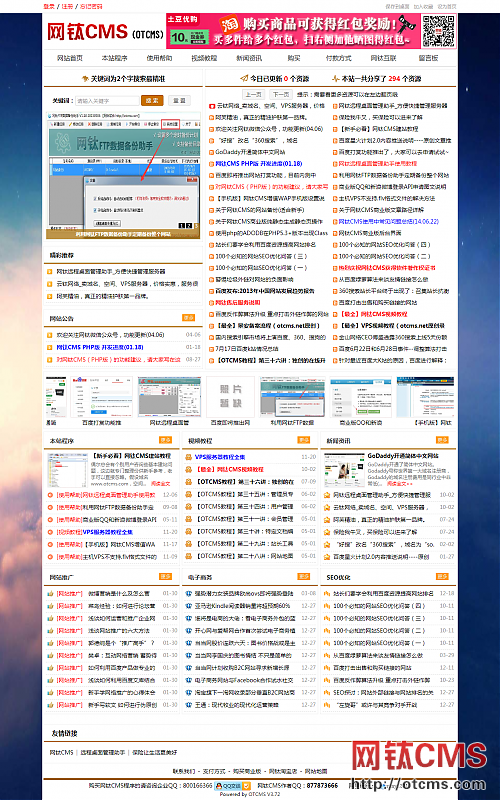Open the 留言板 nav item
Viewport: 500px width, 800px height.
click(x=428, y=58)
